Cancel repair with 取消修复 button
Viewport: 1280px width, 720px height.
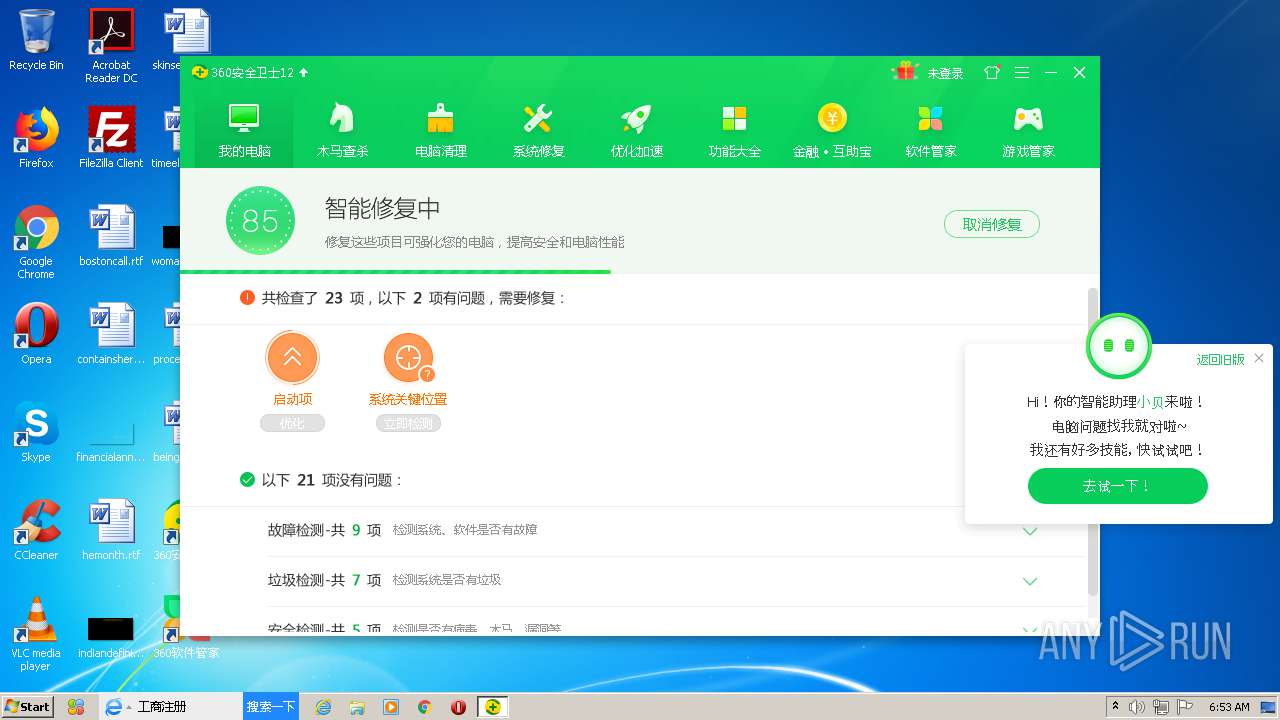coord(992,224)
